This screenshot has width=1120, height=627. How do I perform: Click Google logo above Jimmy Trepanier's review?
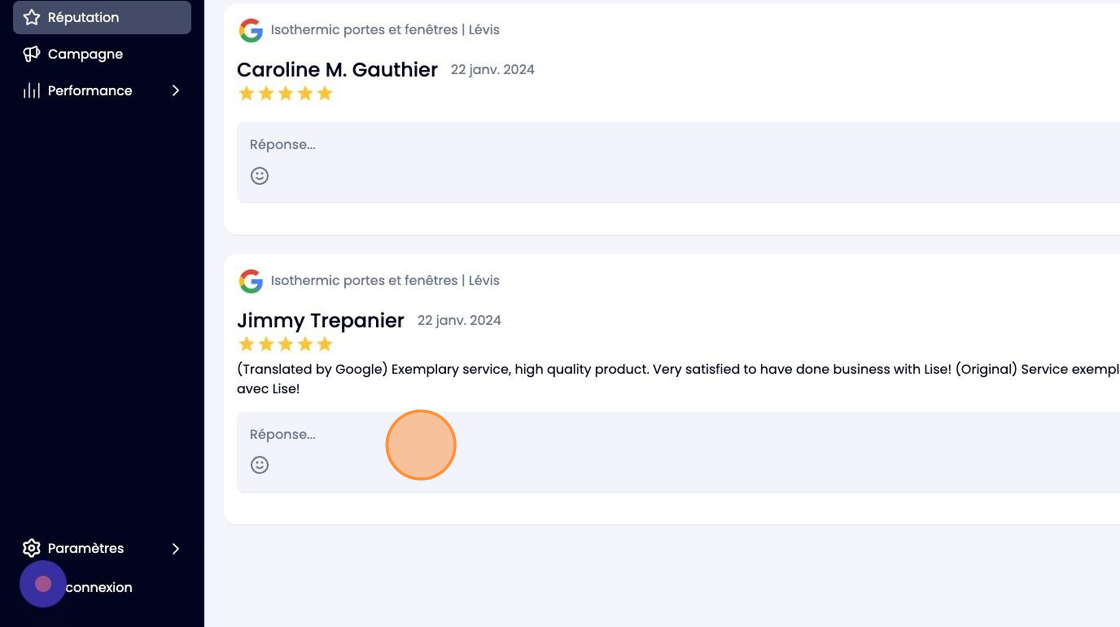click(251, 281)
